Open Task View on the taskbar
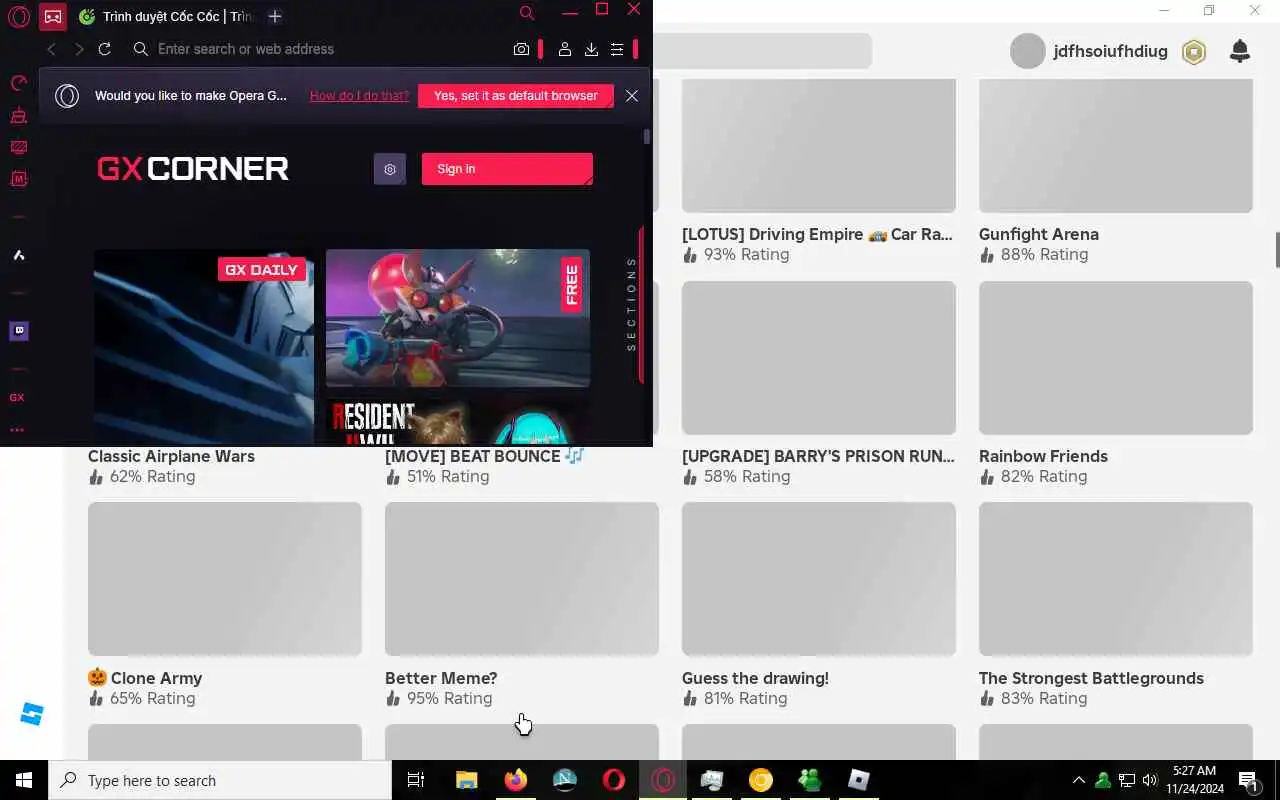1280x800 pixels. 416,780
